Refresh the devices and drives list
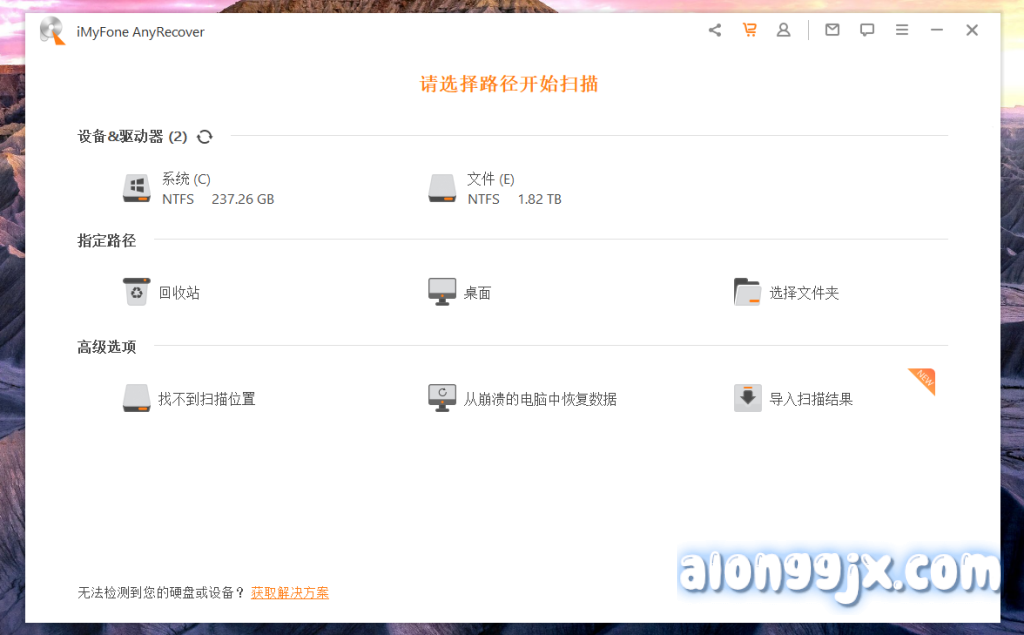 (205, 136)
